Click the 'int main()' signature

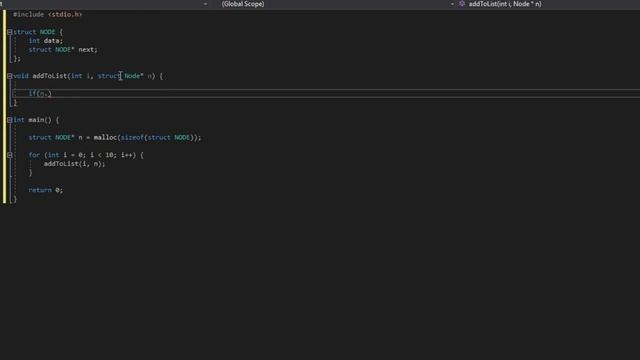[x=32, y=120]
